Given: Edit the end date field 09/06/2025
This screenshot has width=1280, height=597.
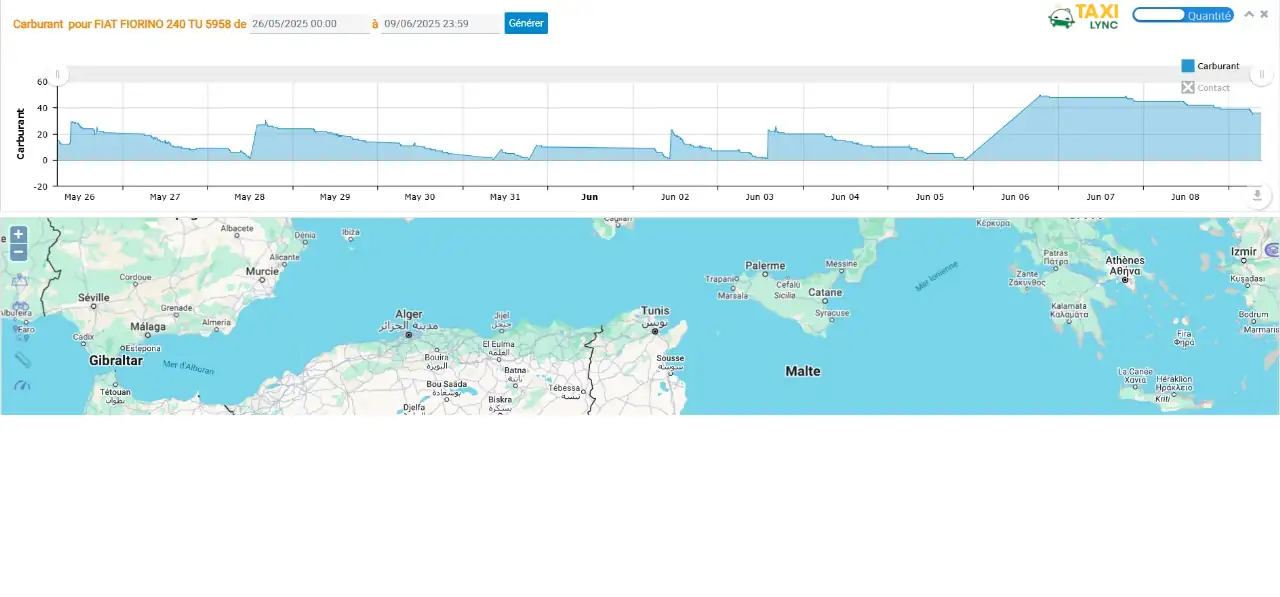Looking at the screenshot, I should (x=440, y=23).
